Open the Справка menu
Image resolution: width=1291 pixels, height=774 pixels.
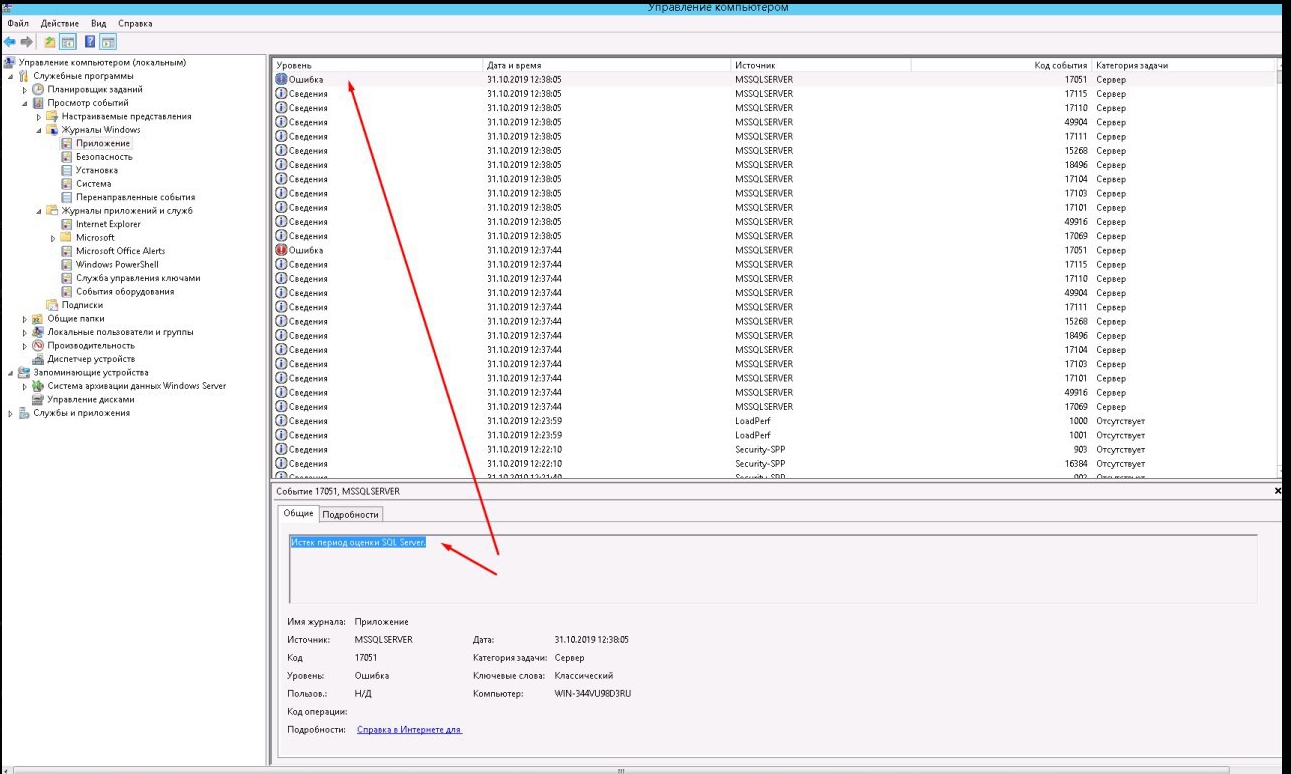[x=135, y=23]
